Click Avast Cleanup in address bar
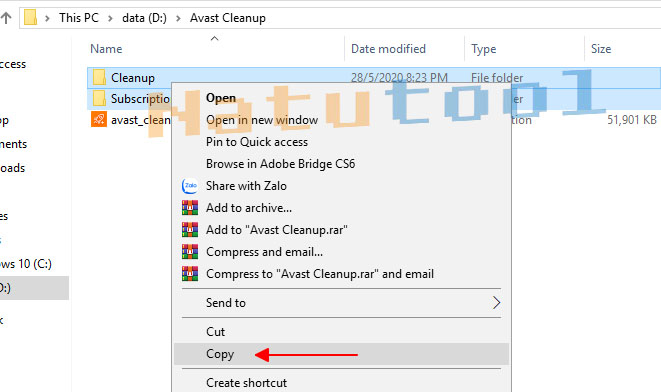The height and width of the screenshot is (392, 661). pyautogui.click(x=228, y=18)
